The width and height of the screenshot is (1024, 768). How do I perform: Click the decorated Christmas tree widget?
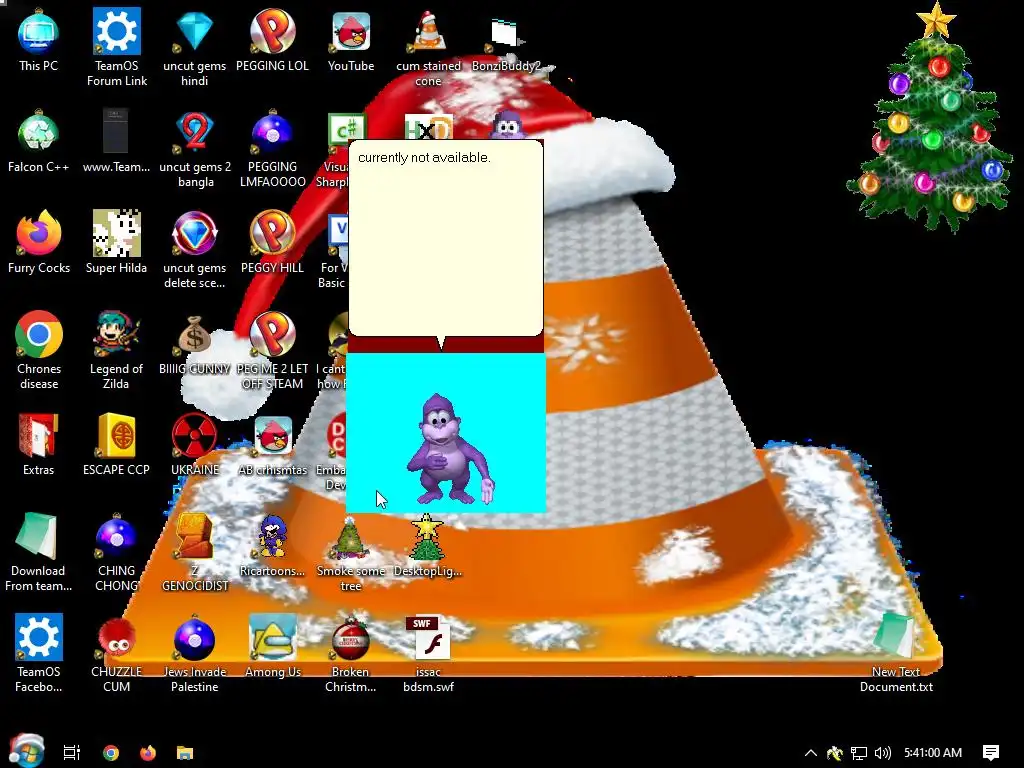931,118
